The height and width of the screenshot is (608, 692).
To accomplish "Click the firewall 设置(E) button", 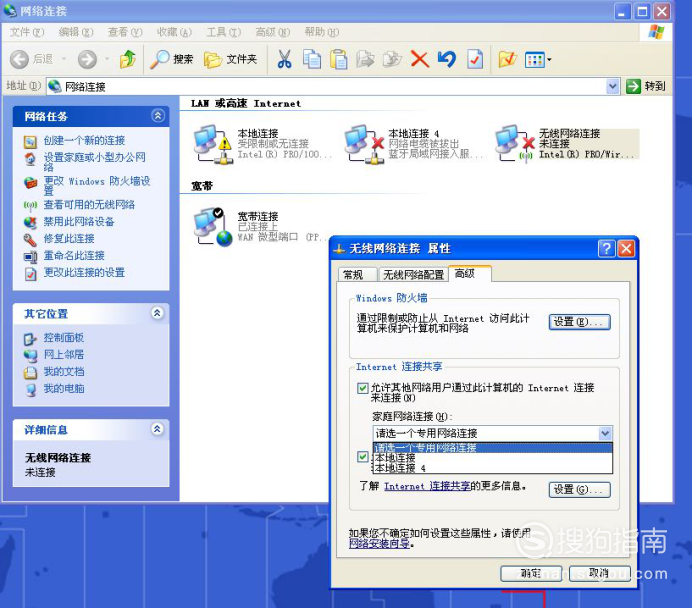I will coord(579,322).
